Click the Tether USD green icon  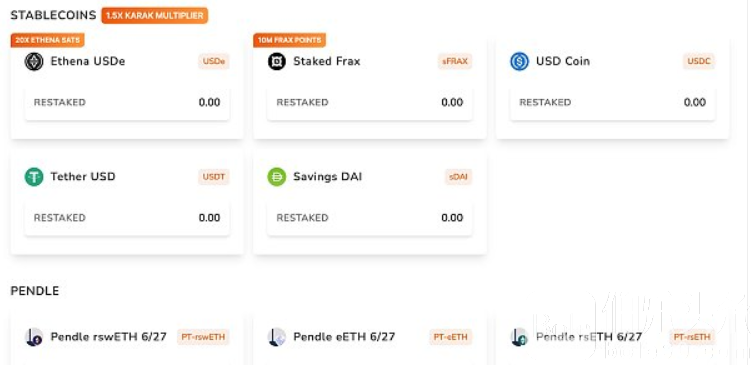(34, 177)
